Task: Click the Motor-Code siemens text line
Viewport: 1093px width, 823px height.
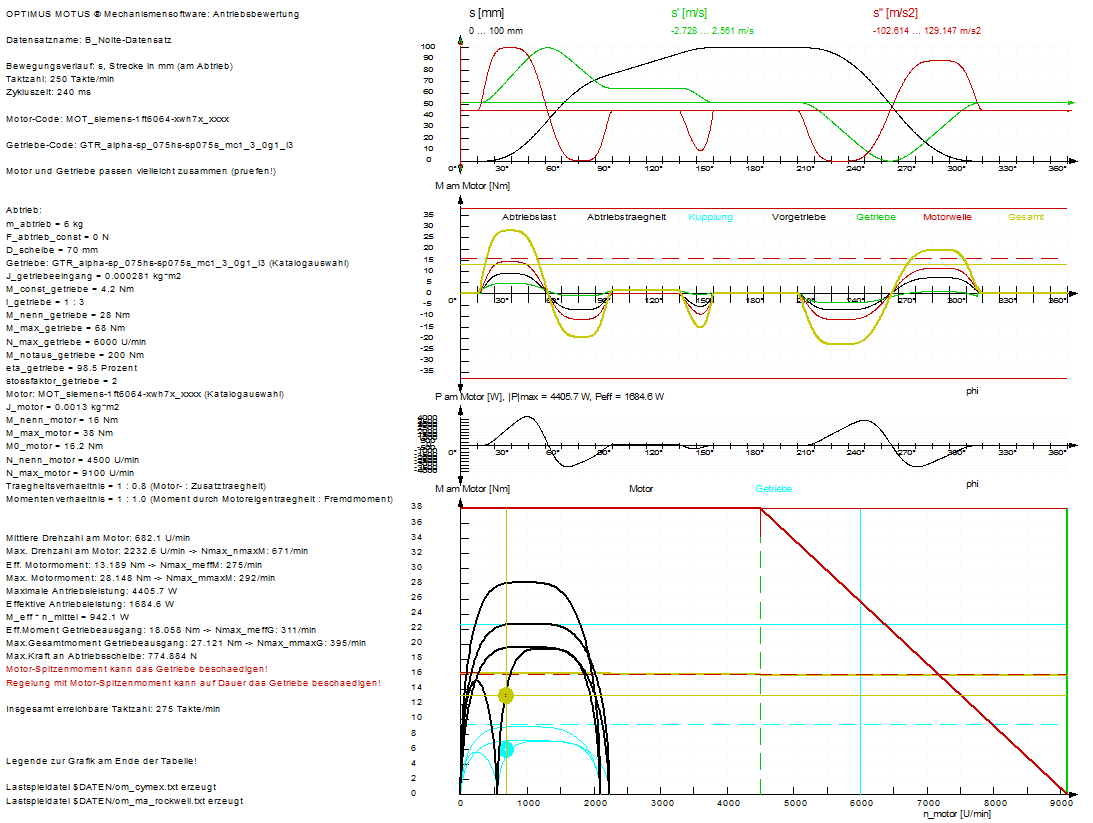Action: pos(118,118)
